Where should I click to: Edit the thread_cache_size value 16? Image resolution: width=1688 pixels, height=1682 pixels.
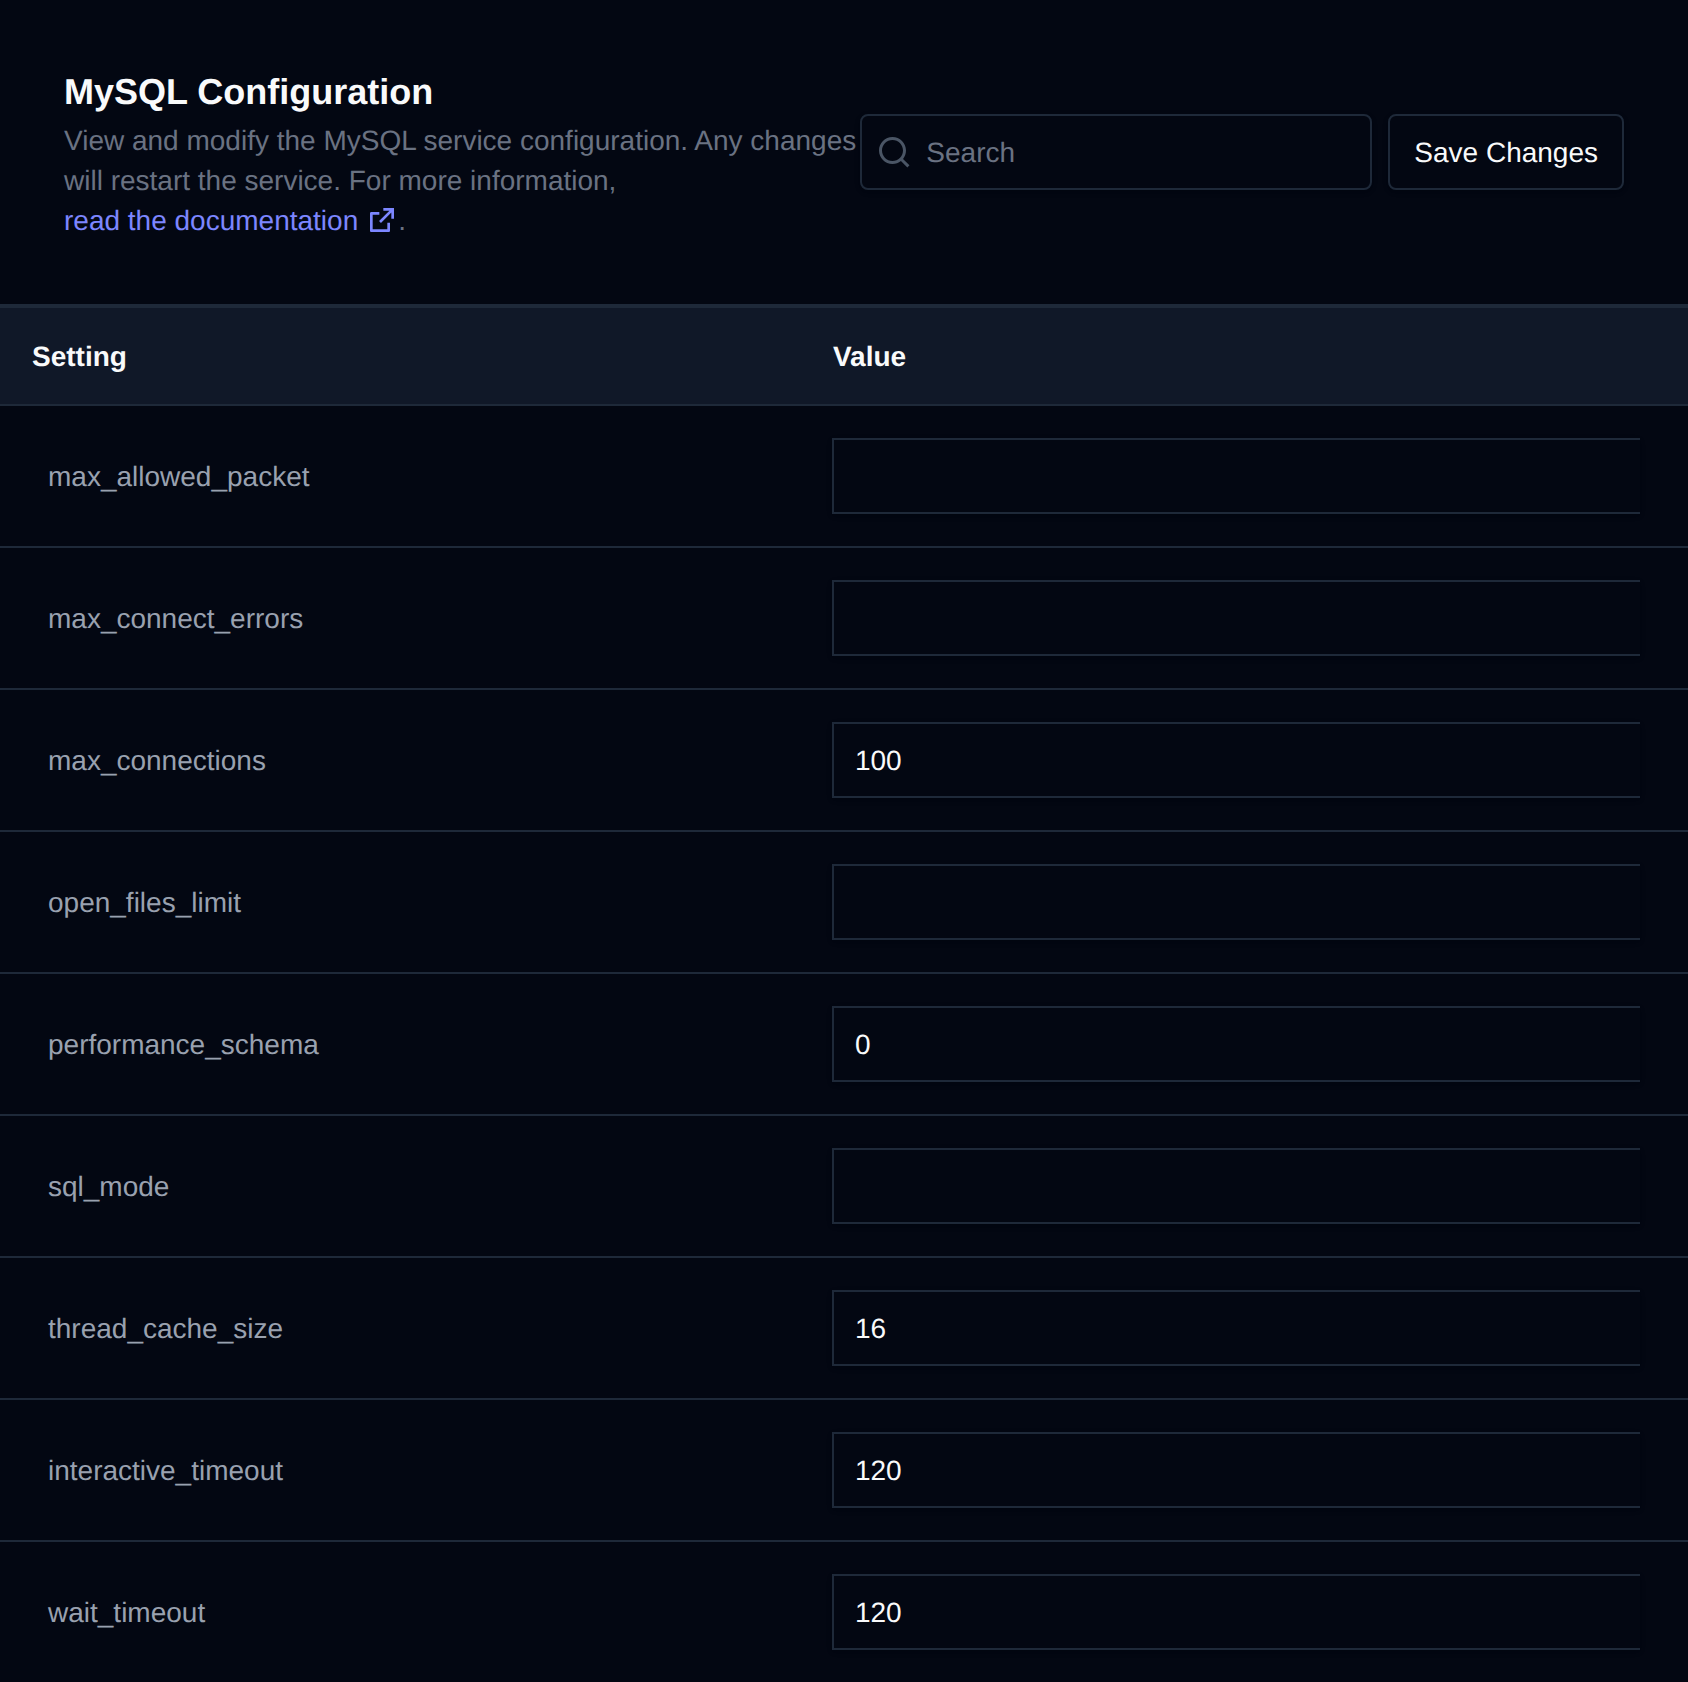pos(1236,1328)
